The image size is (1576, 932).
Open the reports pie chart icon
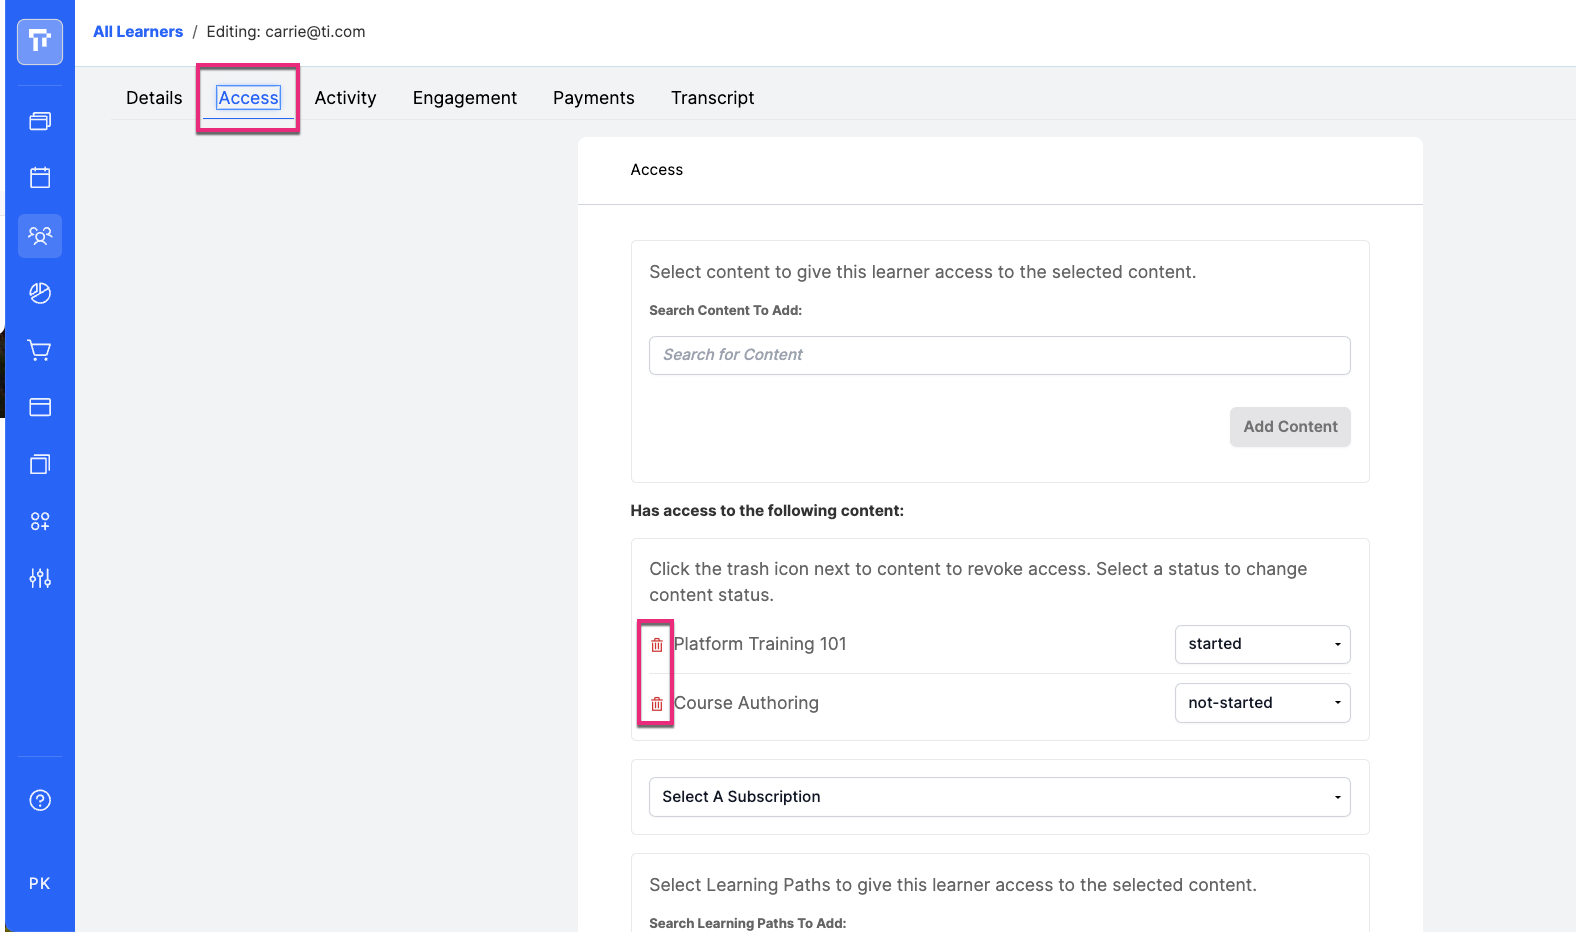(x=40, y=293)
